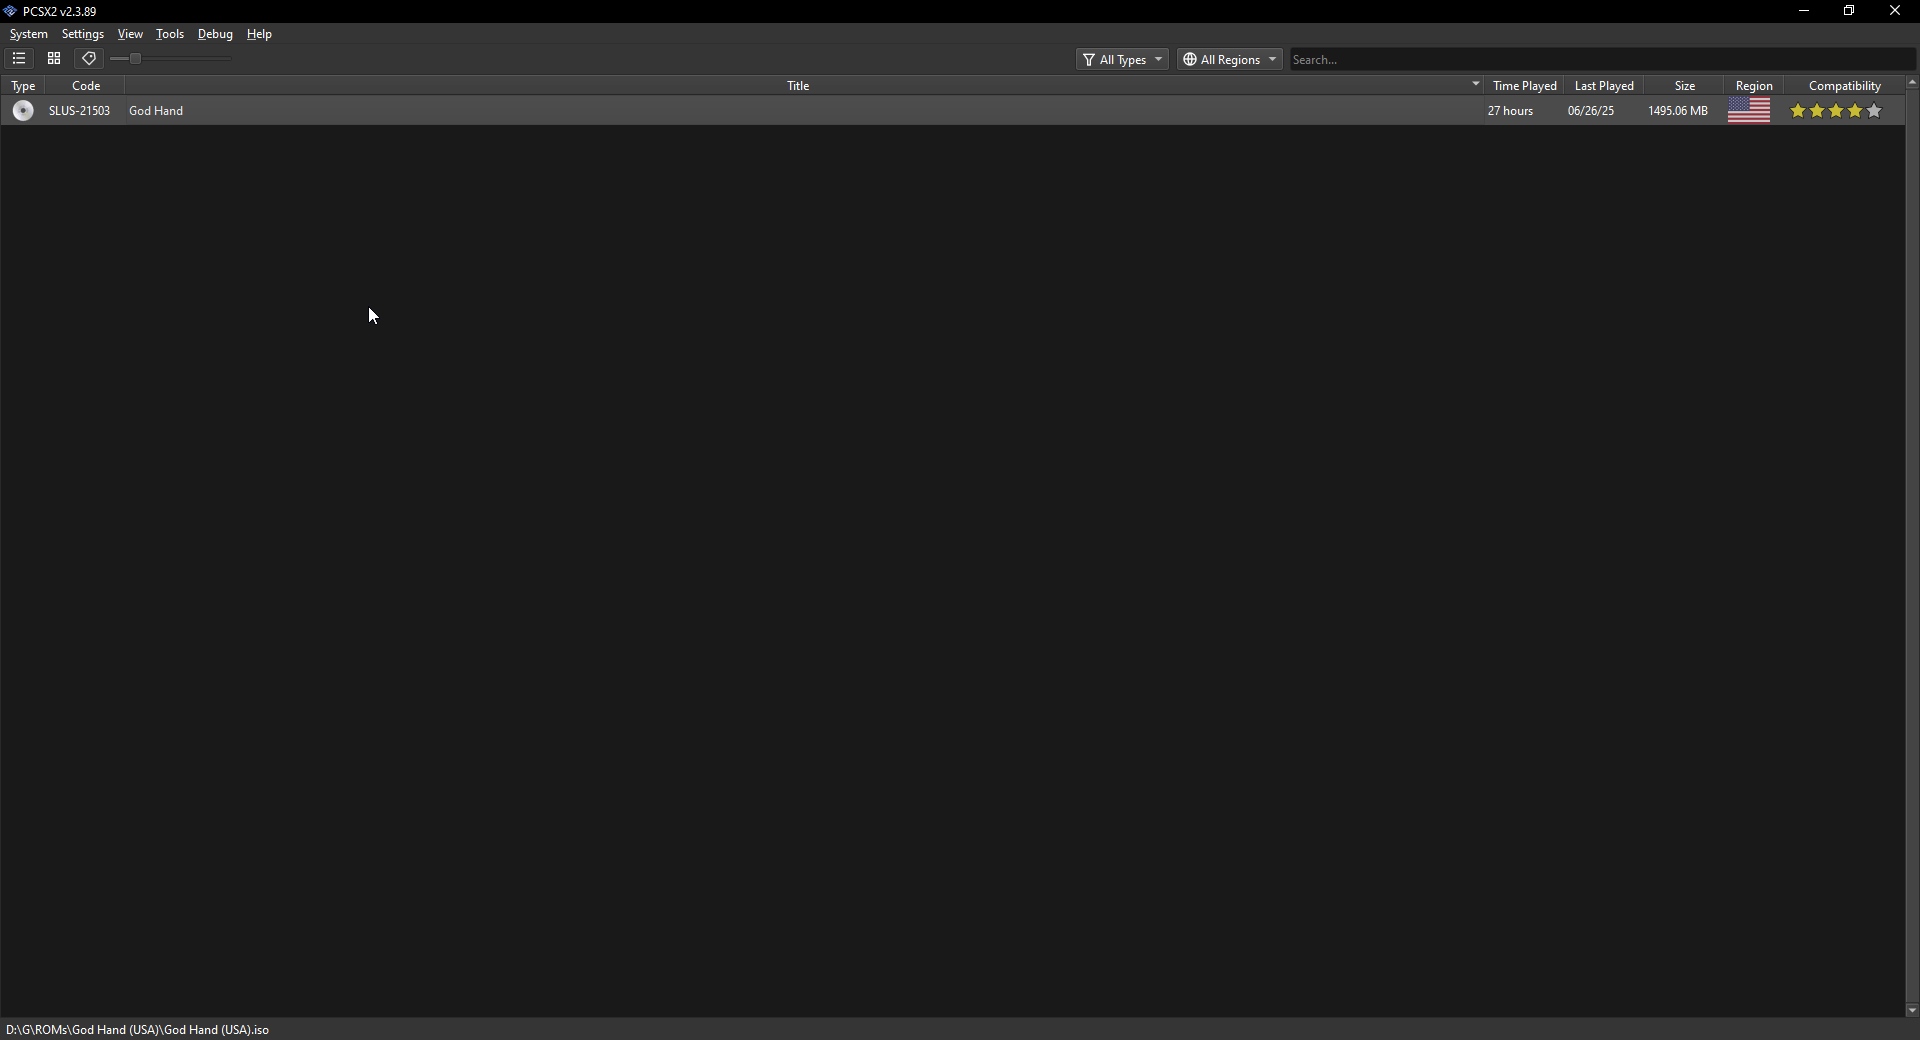Focus the game Search field

click(1602, 60)
